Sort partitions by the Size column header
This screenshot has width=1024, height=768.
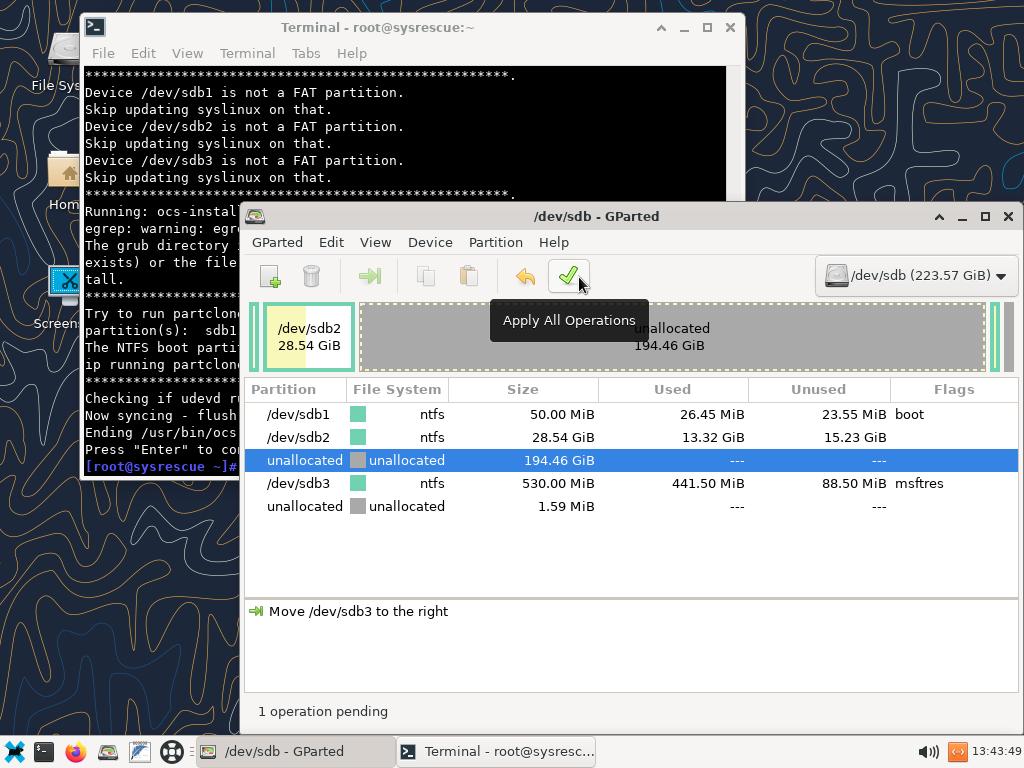click(522, 389)
